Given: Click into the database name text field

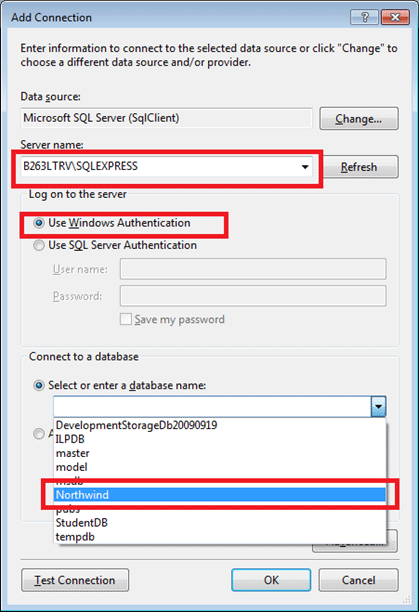Looking at the screenshot, I should click(212, 406).
